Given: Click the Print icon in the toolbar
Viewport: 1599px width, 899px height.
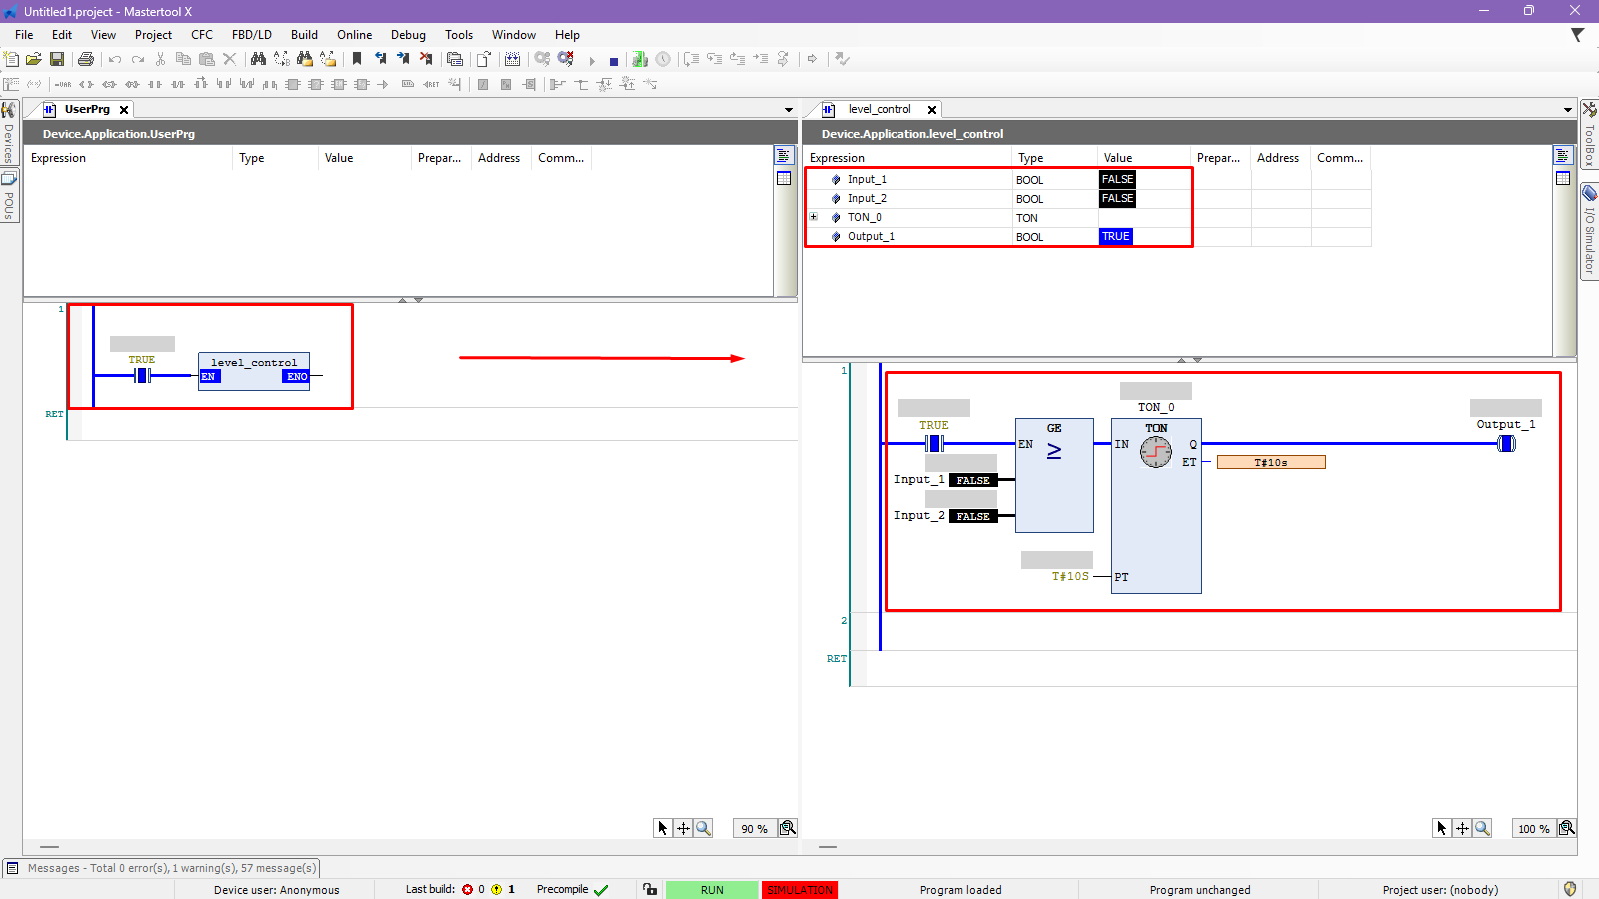Looking at the screenshot, I should [86, 60].
